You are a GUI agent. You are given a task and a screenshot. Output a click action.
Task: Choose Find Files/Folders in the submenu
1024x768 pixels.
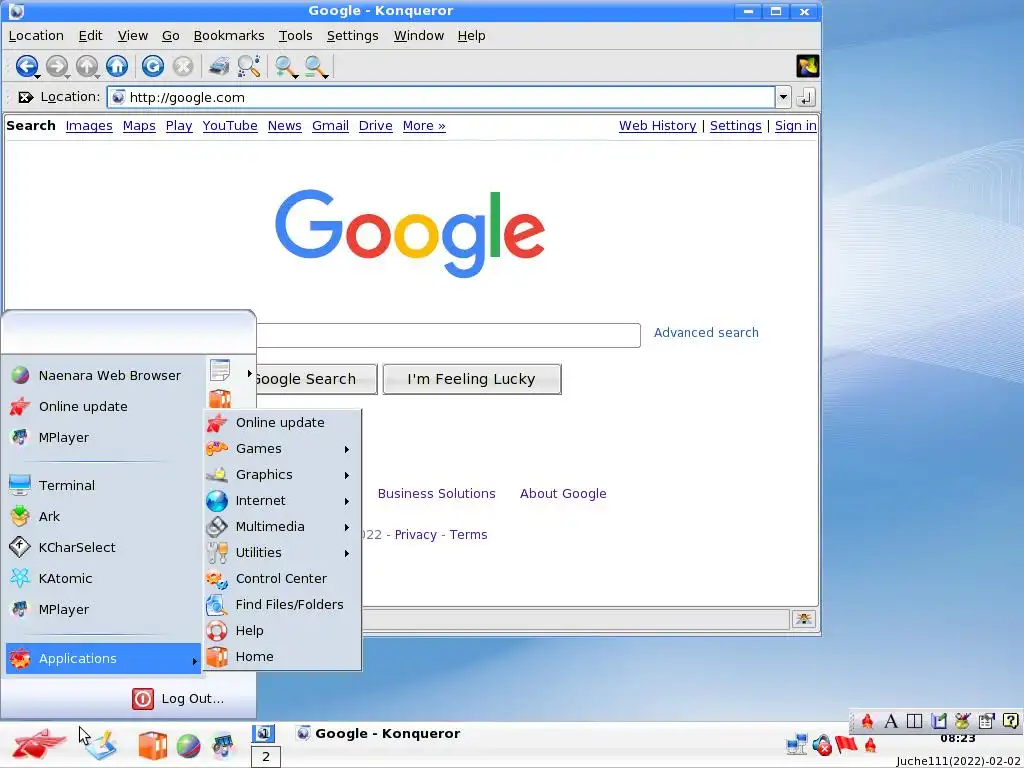coord(282,605)
